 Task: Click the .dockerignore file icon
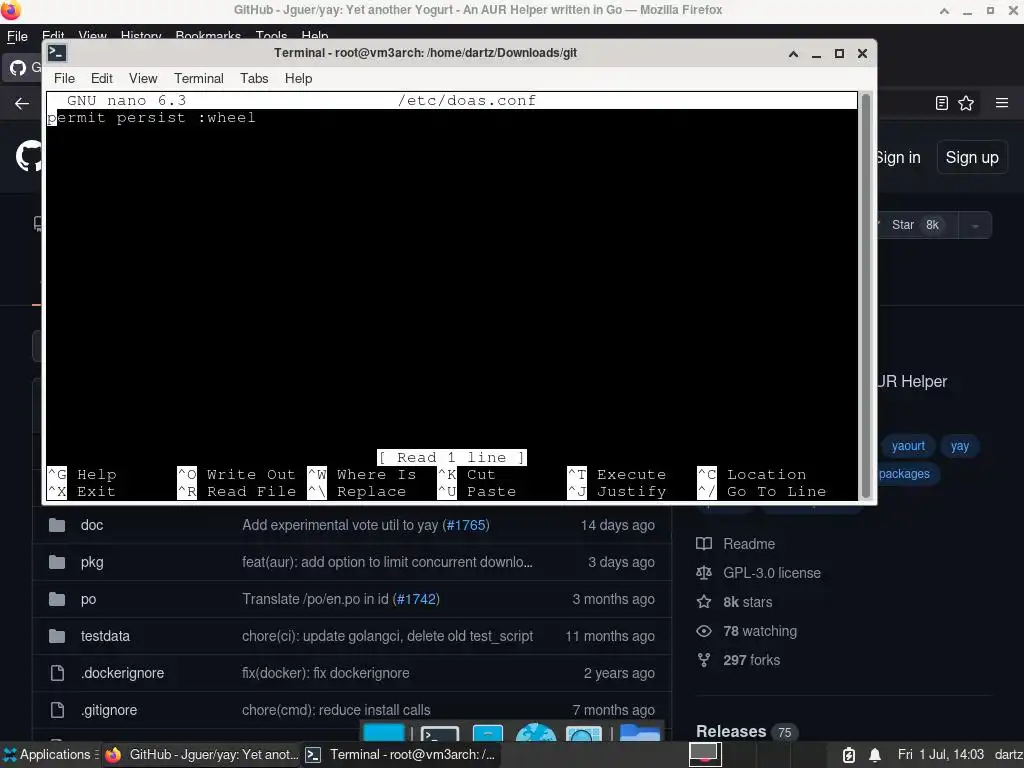point(57,673)
